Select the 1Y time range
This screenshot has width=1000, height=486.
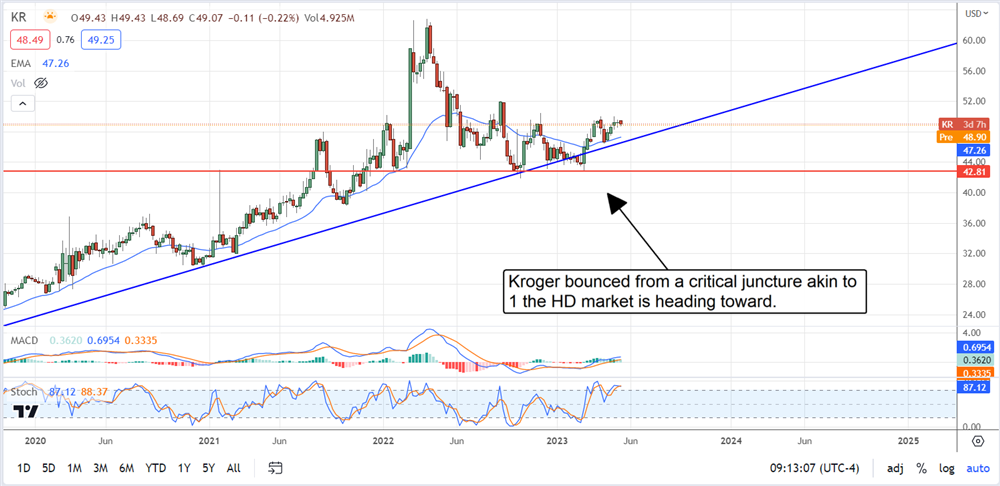tap(184, 468)
